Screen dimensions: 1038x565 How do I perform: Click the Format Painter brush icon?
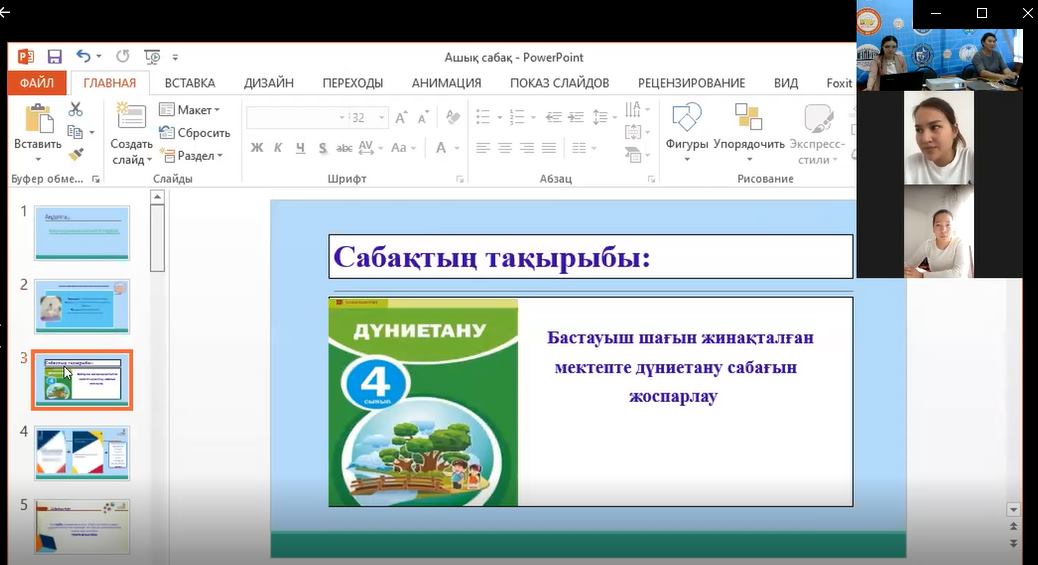[x=76, y=154]
